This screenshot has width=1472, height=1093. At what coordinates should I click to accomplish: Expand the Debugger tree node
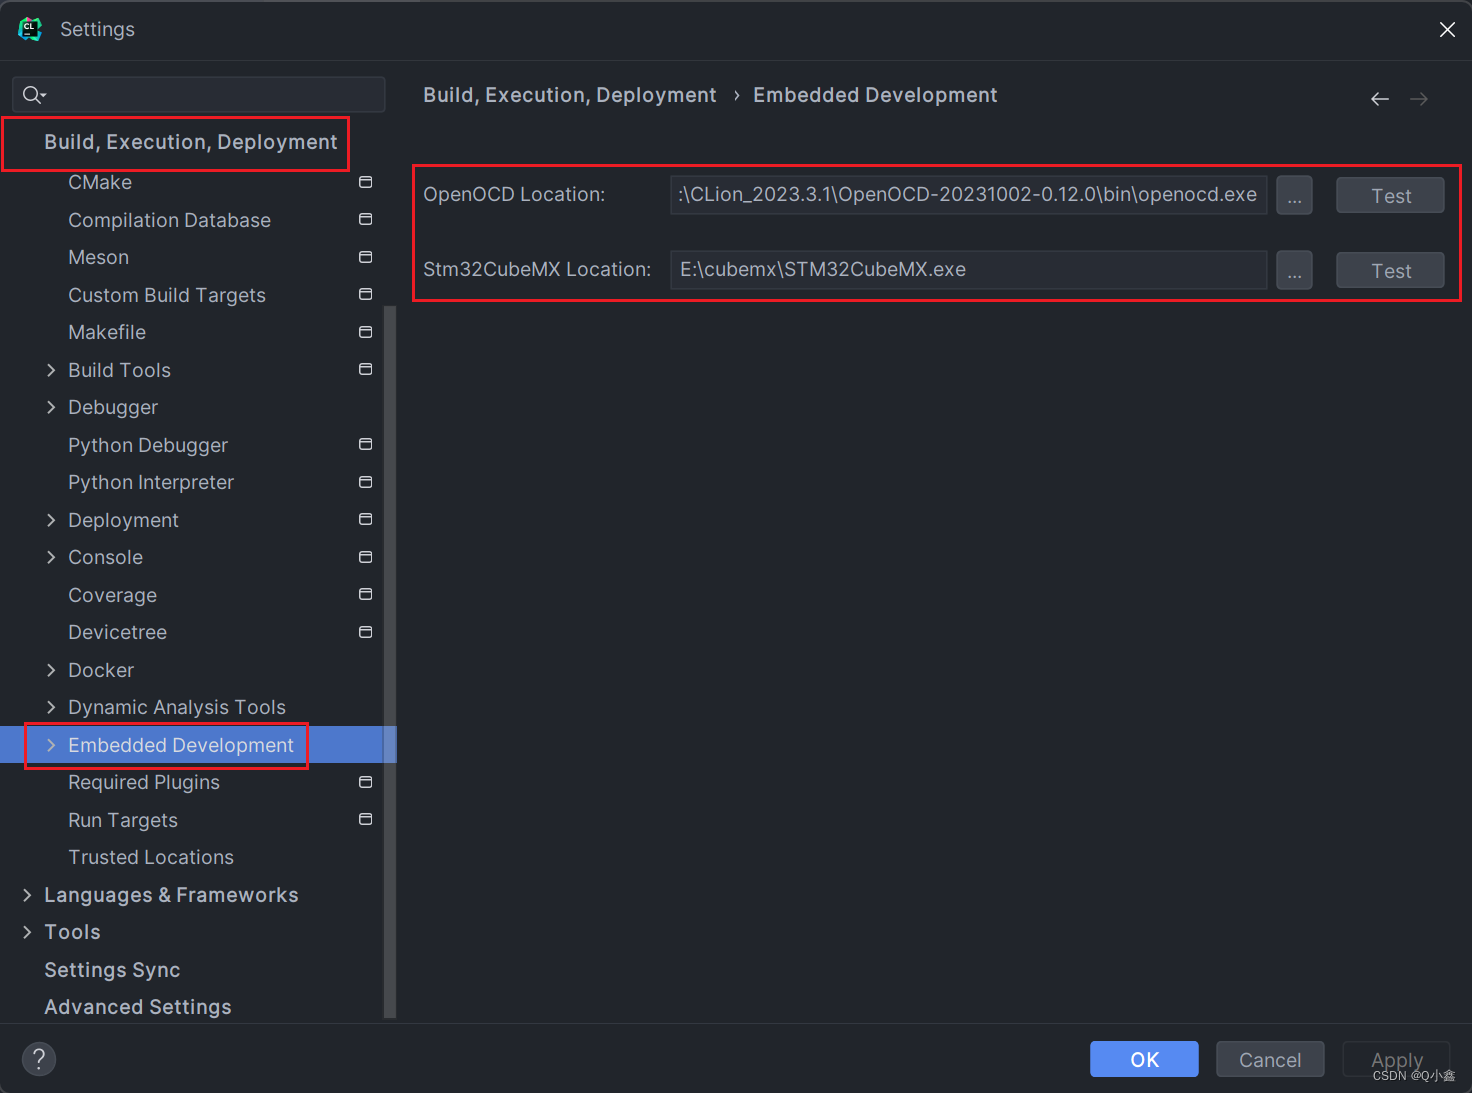[x=51, y=407]
